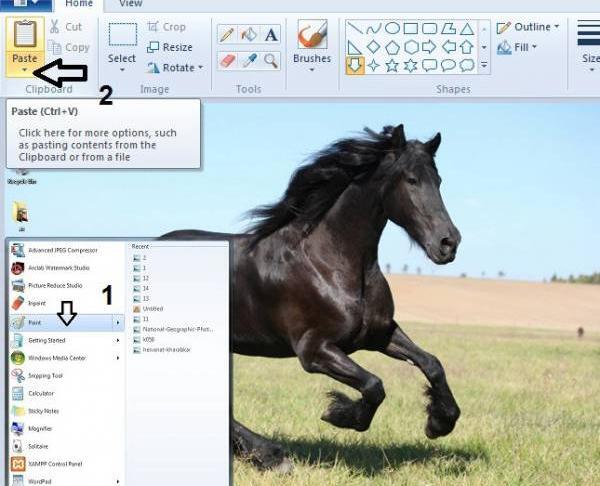Choose the Oval callout shape
The image size is (600, 486).
point(448,65)
